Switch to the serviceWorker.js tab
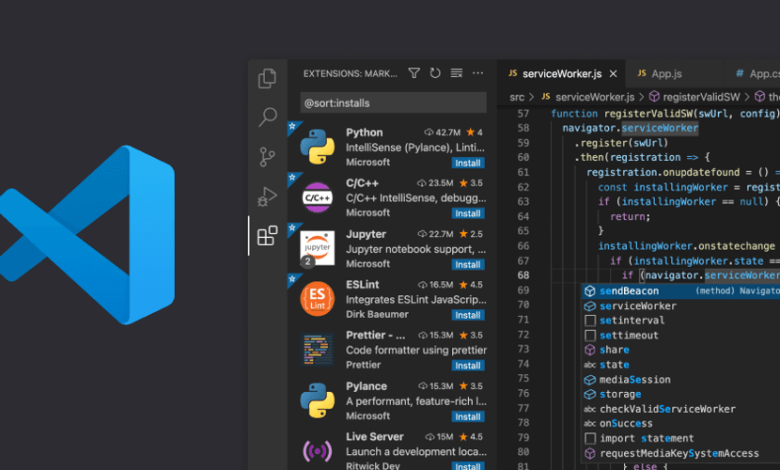780x470 pixels. 562,74
